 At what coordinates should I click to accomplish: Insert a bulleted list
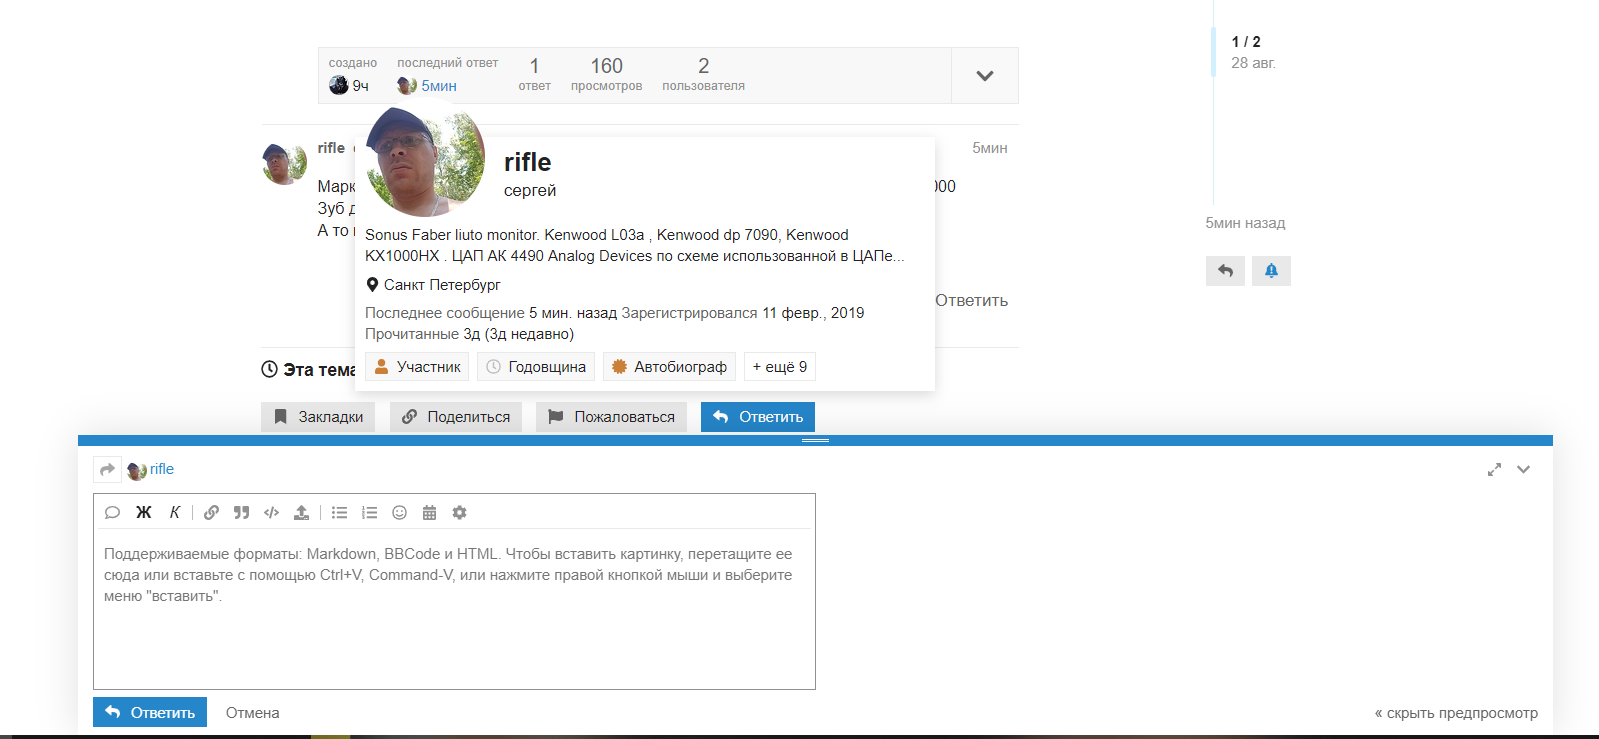[x=340, y=512]
